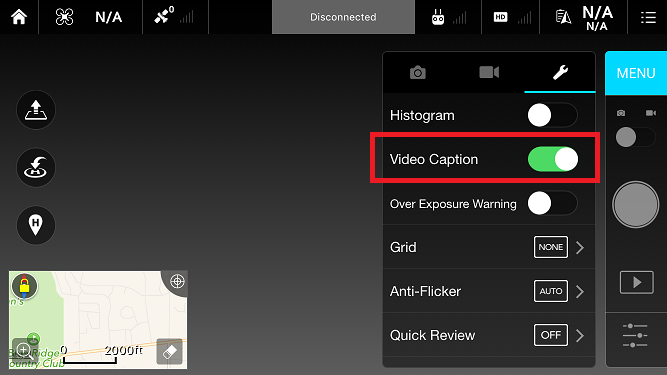
Task: Tap the auto takeoff icon
Action: pos(36,110)
